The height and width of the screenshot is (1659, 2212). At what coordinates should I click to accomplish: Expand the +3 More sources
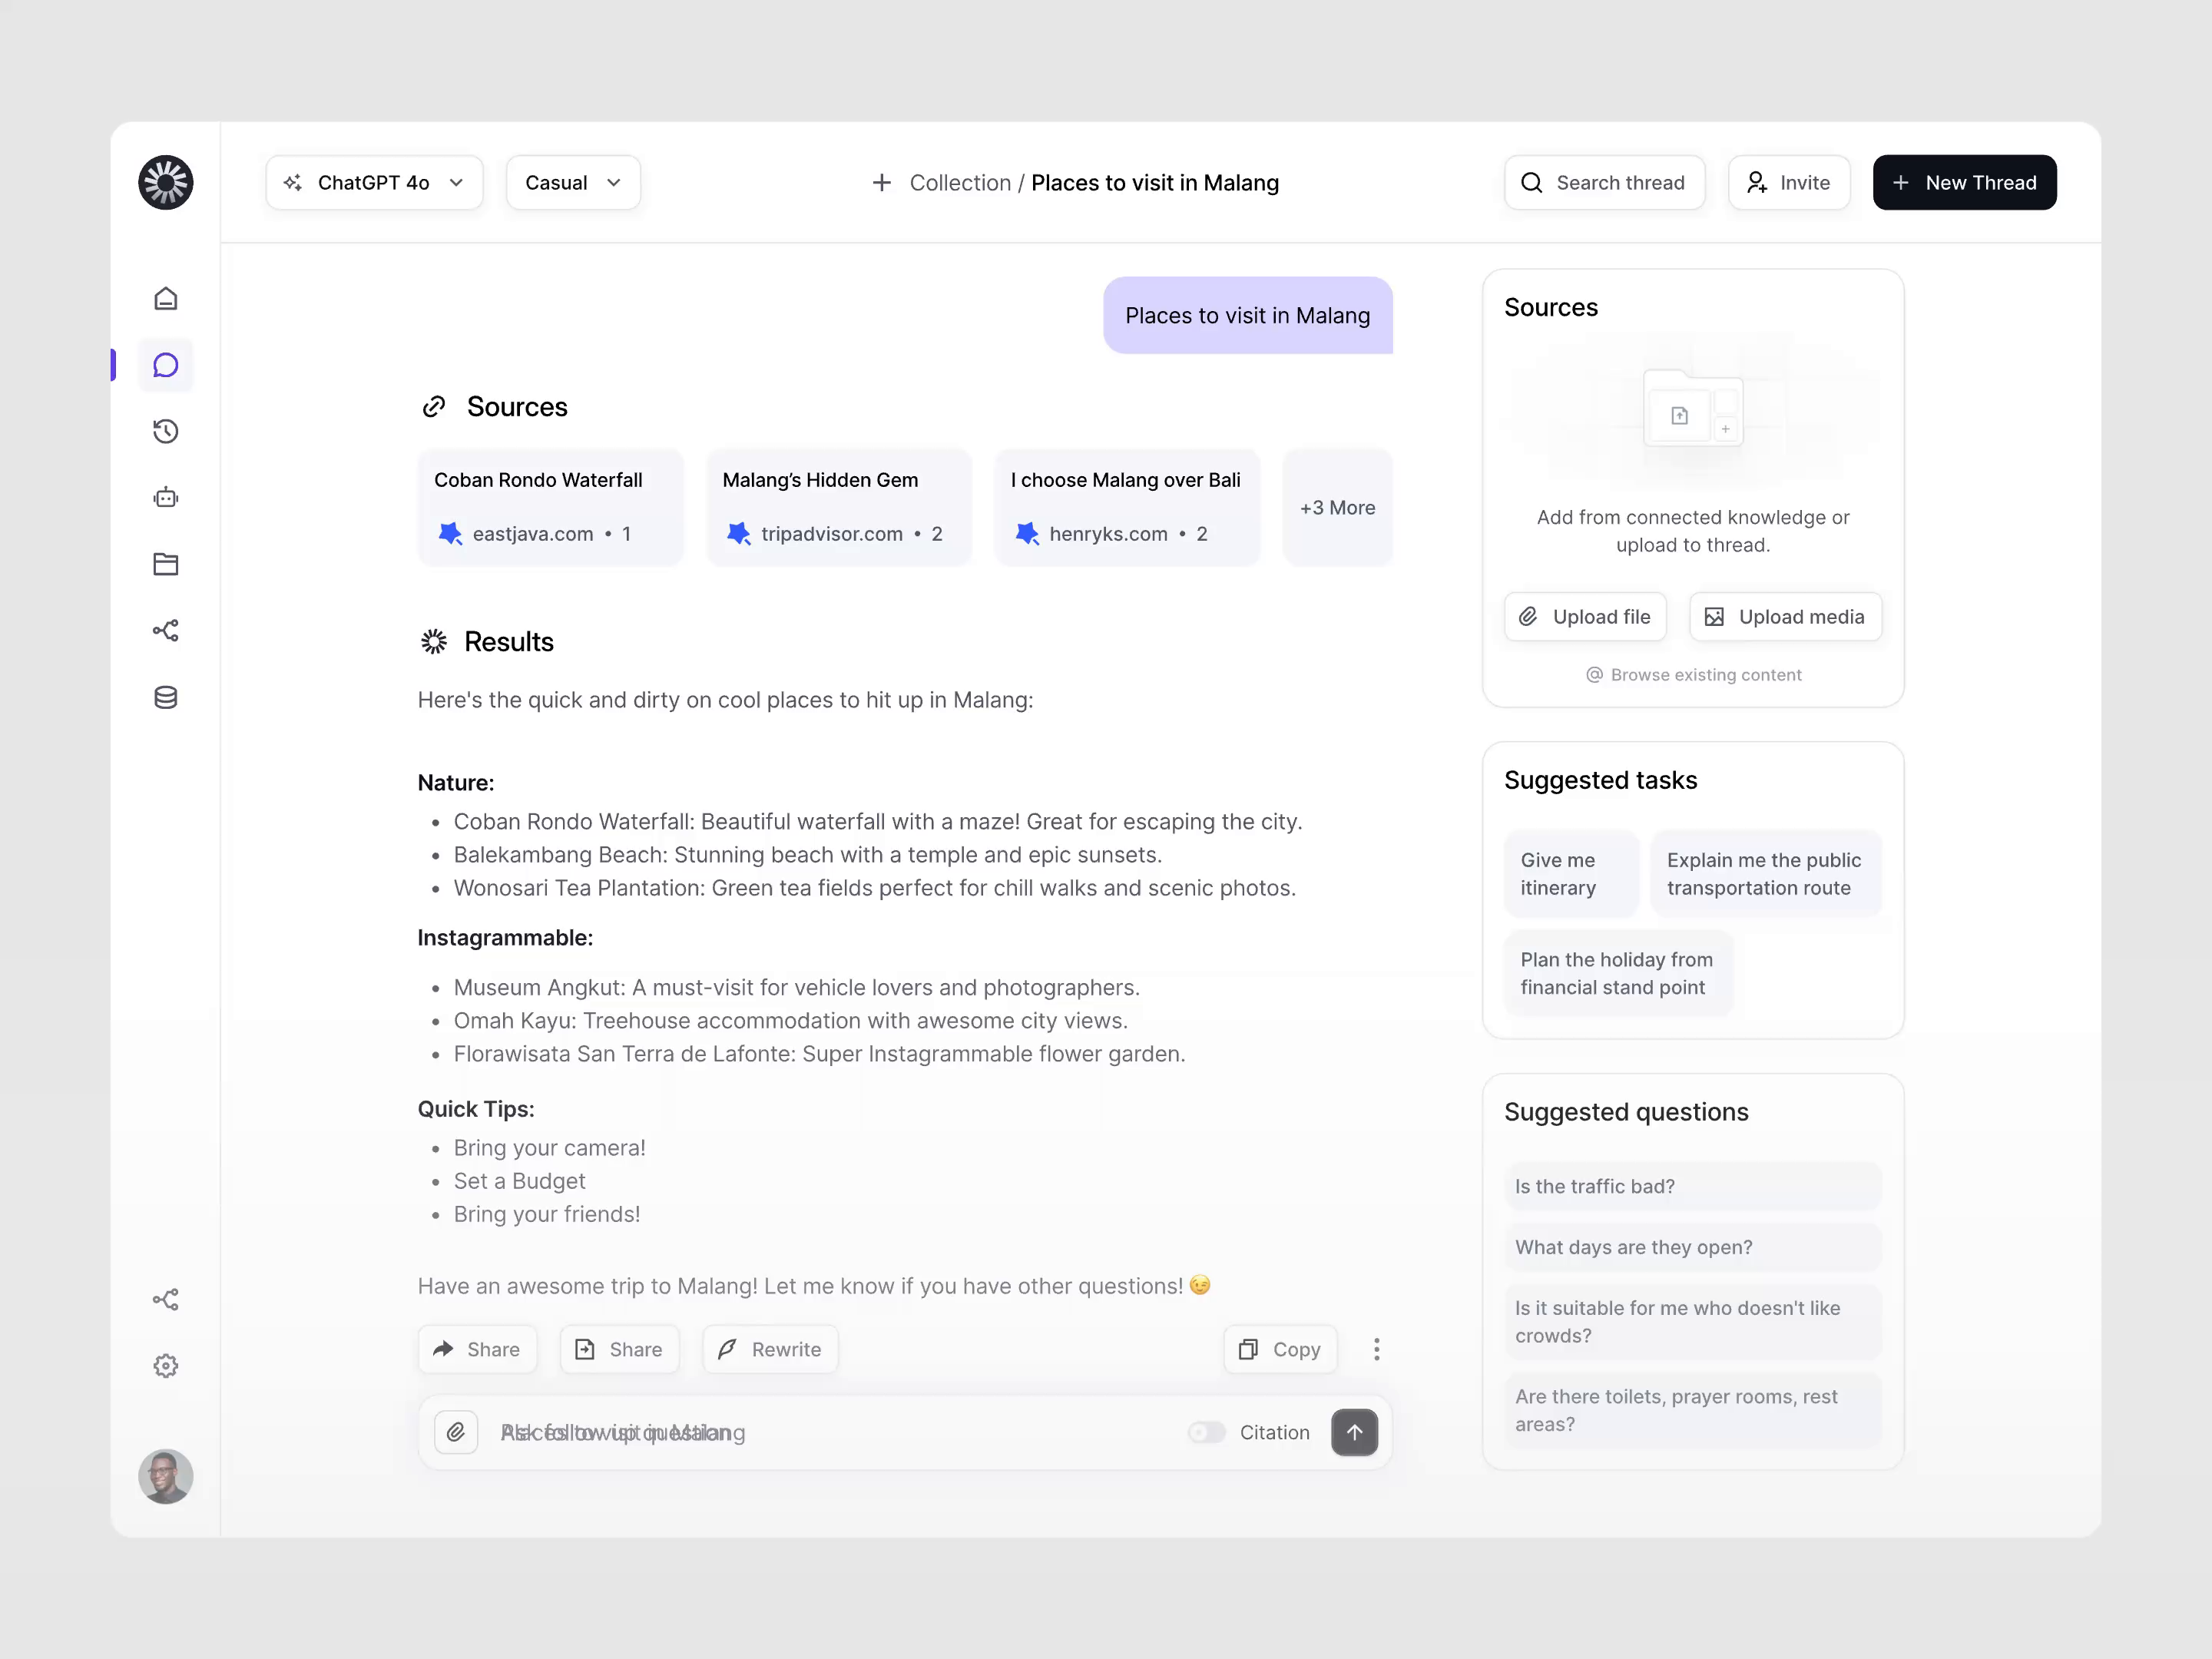pyautogui.click(x=1337, y=507)
